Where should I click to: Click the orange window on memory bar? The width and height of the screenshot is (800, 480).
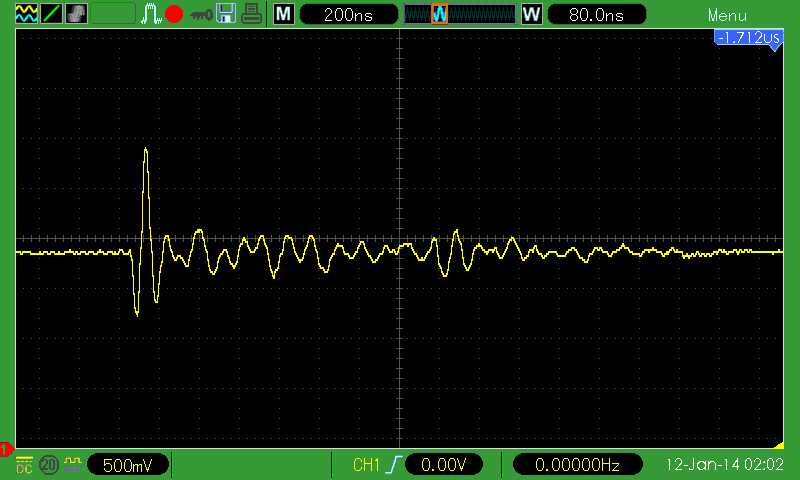439,14
